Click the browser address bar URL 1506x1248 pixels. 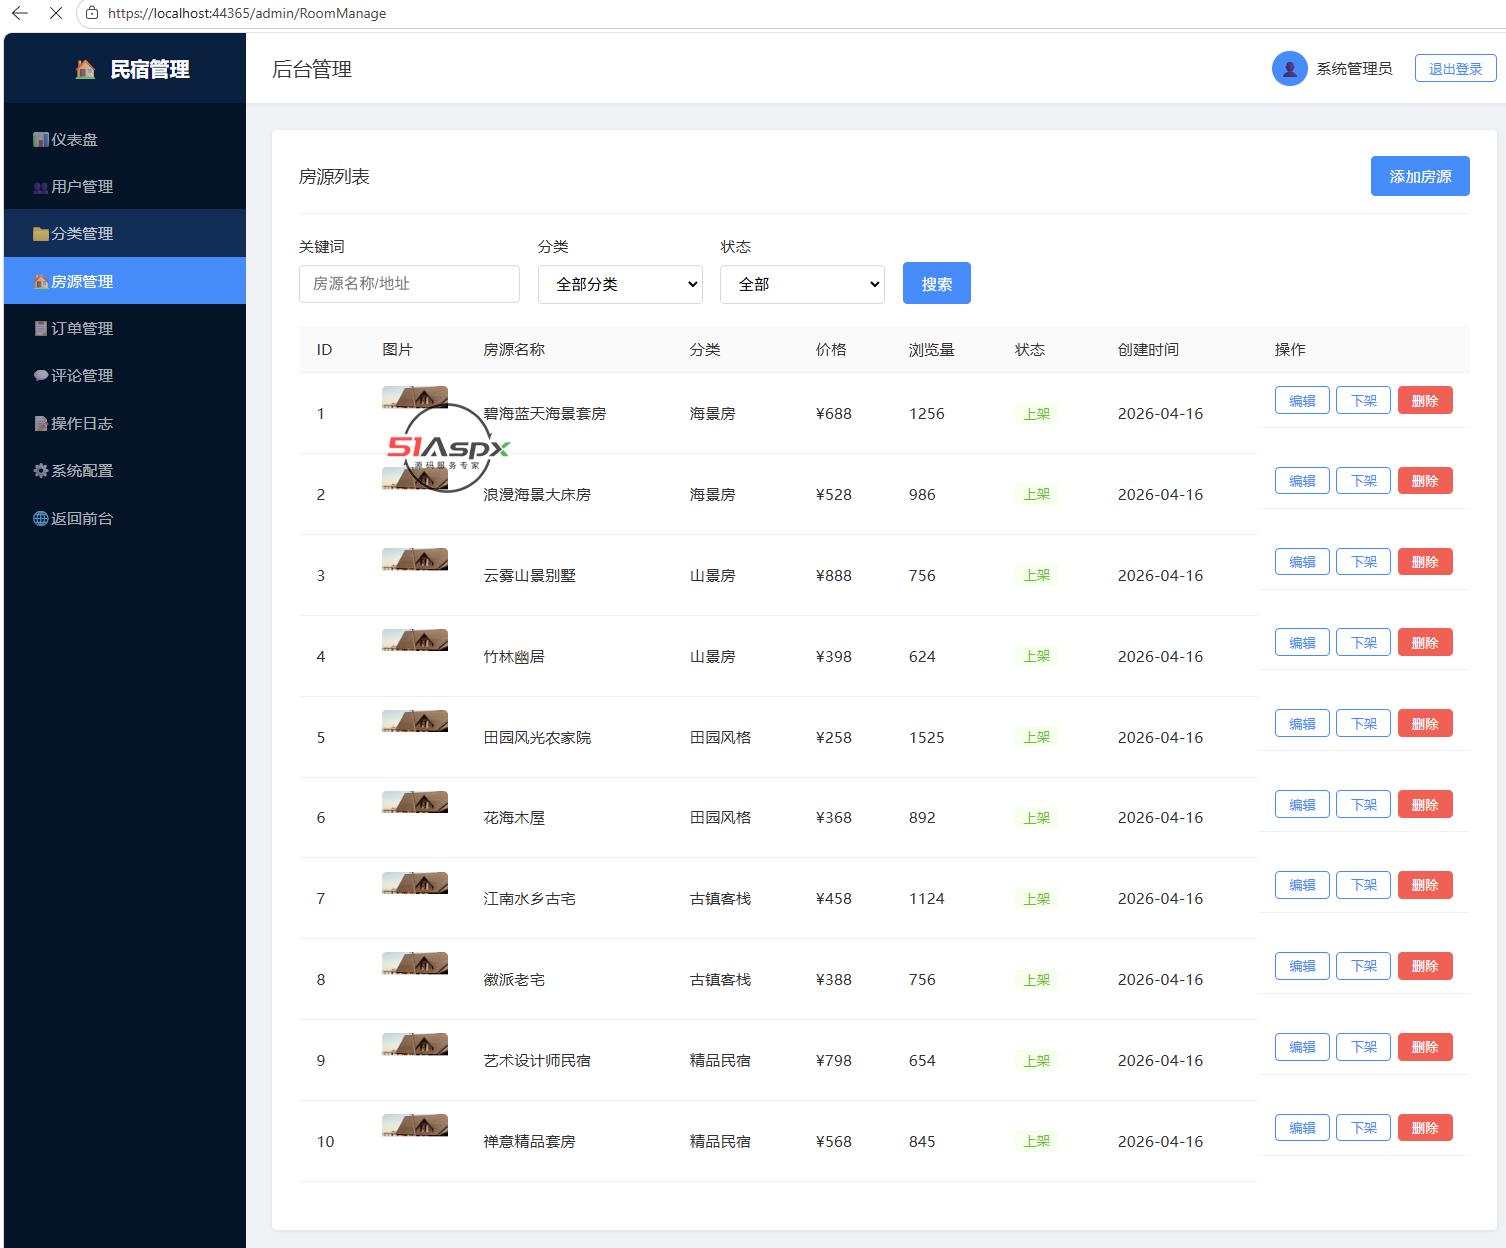pyautogui.click(x=246, y=13)
